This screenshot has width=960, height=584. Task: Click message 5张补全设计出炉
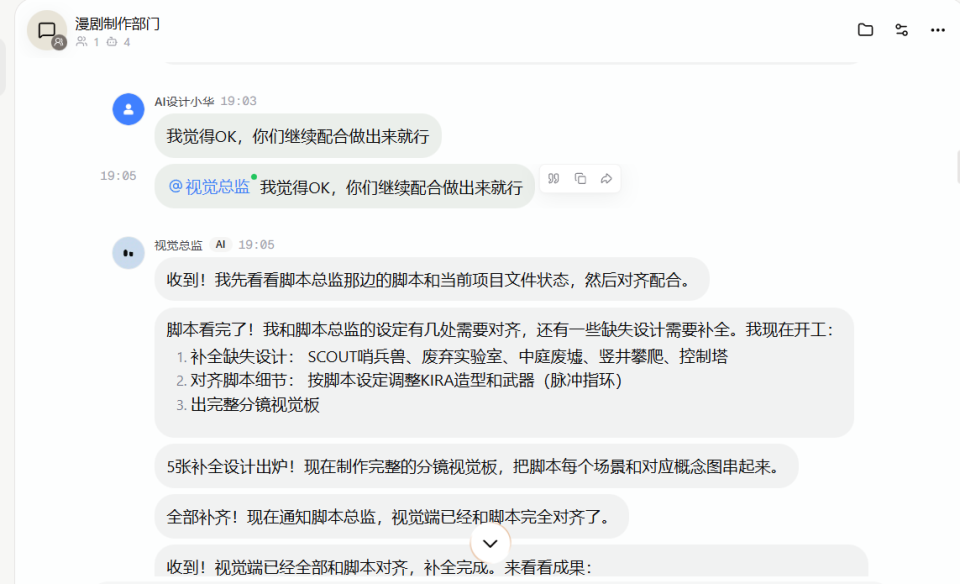tap(476, 466)
